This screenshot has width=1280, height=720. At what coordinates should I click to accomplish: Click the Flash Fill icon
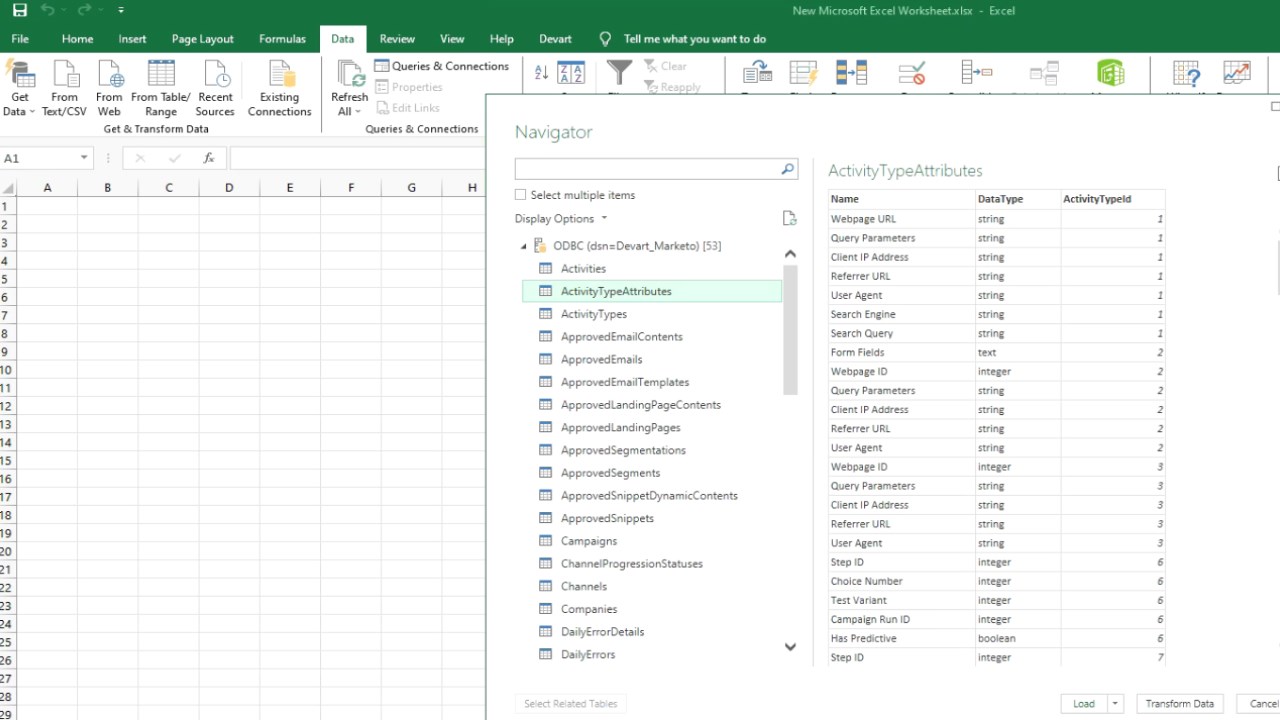click(803, 73)
